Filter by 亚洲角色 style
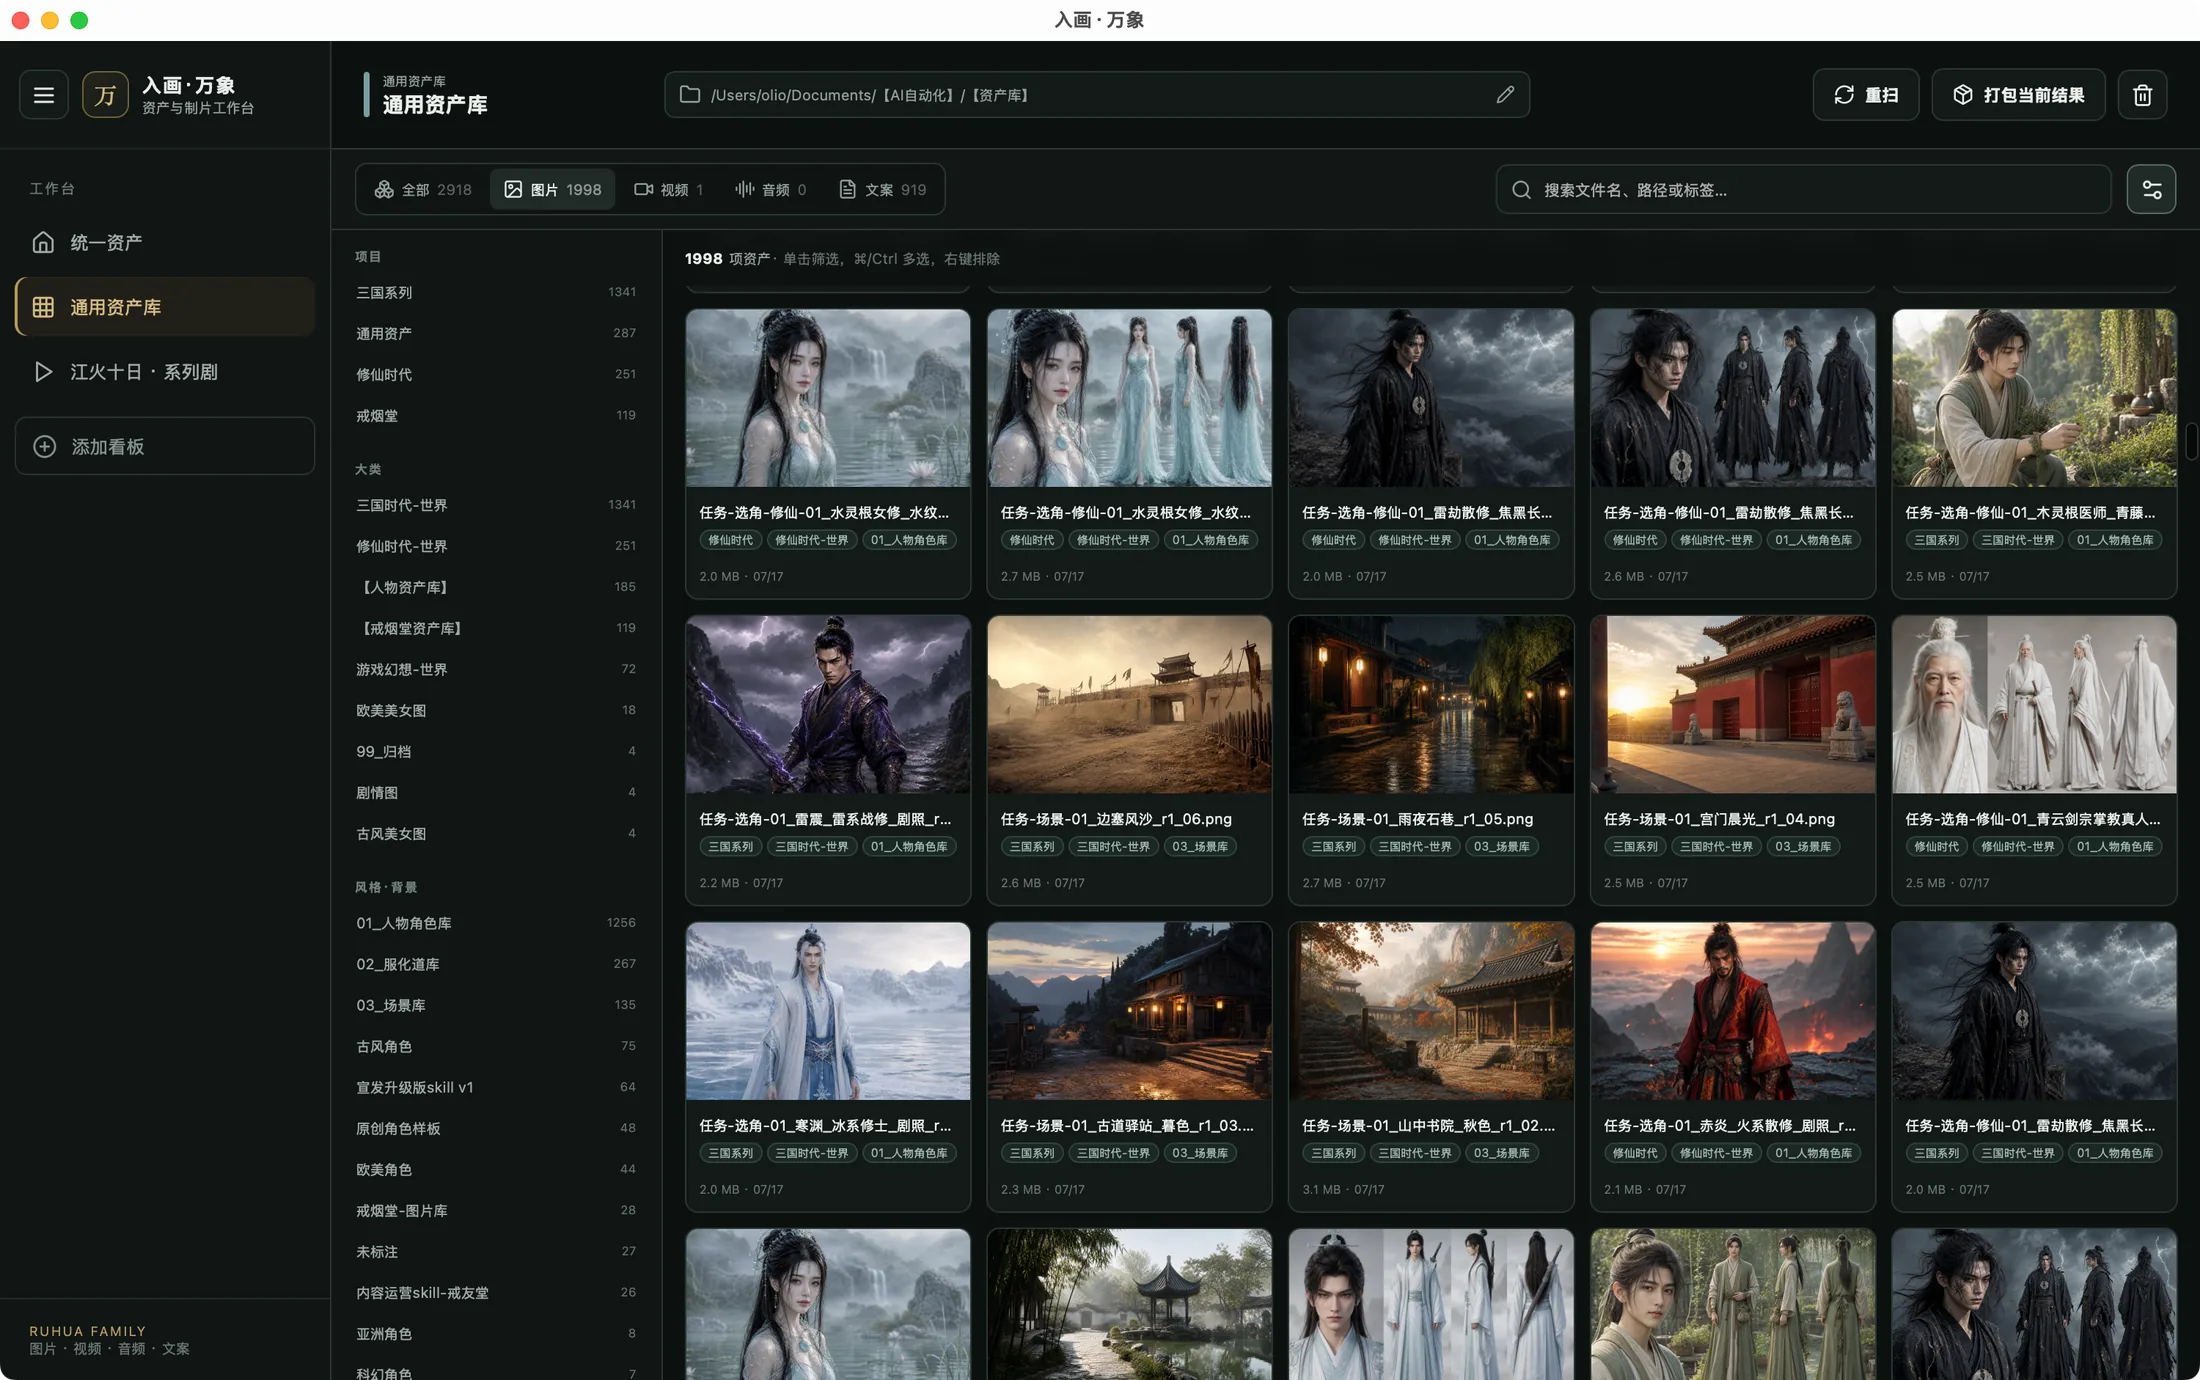Screen dimensions: 2200x1380 [x=496, y=1333]
